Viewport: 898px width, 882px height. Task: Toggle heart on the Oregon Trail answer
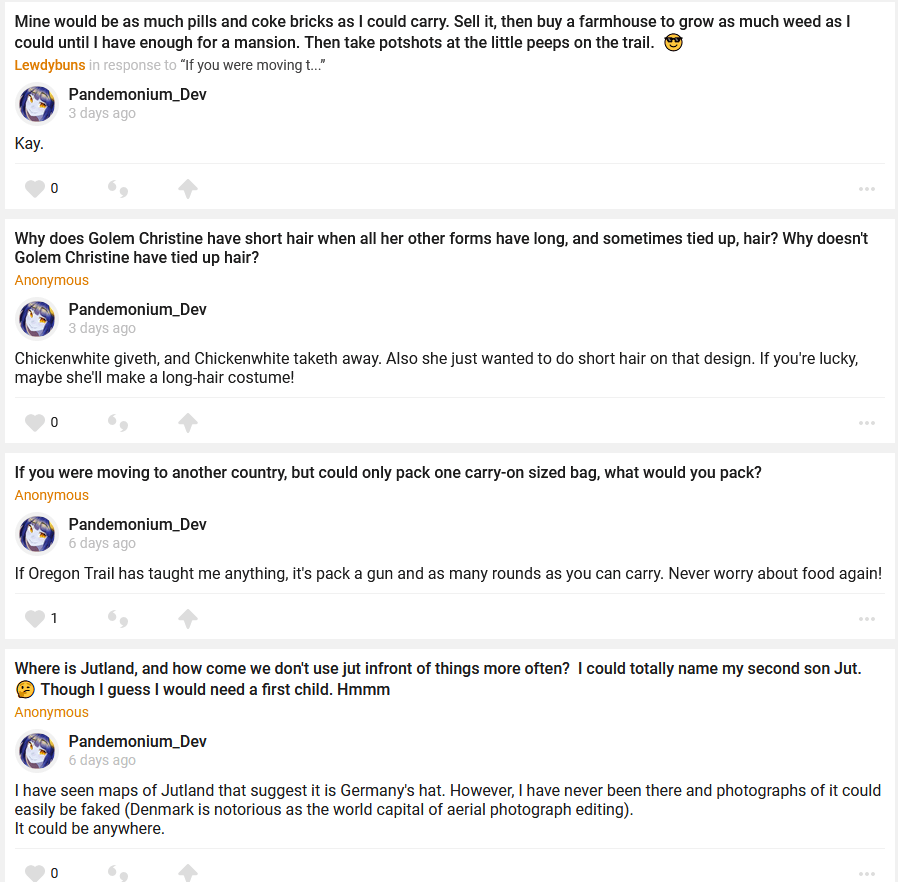(x=35, y=619)
